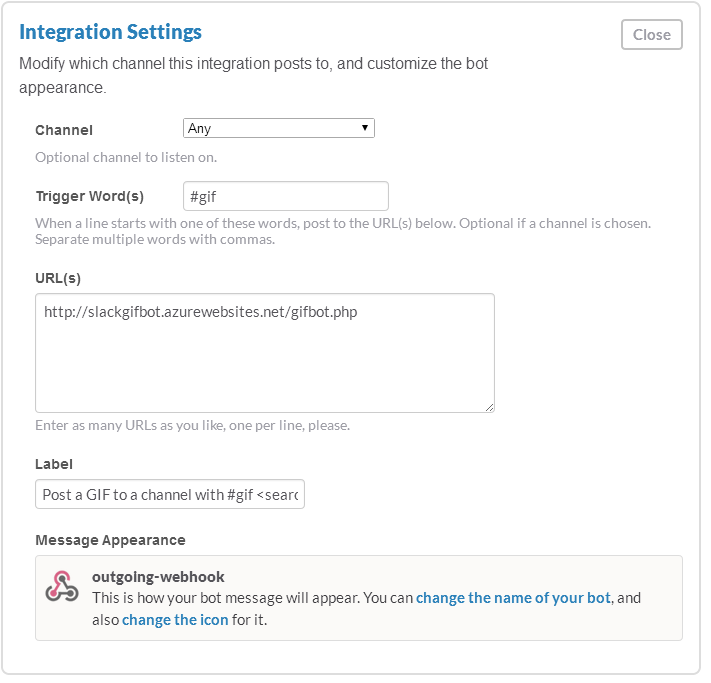Viewport: 711px width, 683px height.
Task: Click the slackgifbot URL text line
Action: point(200,312)
